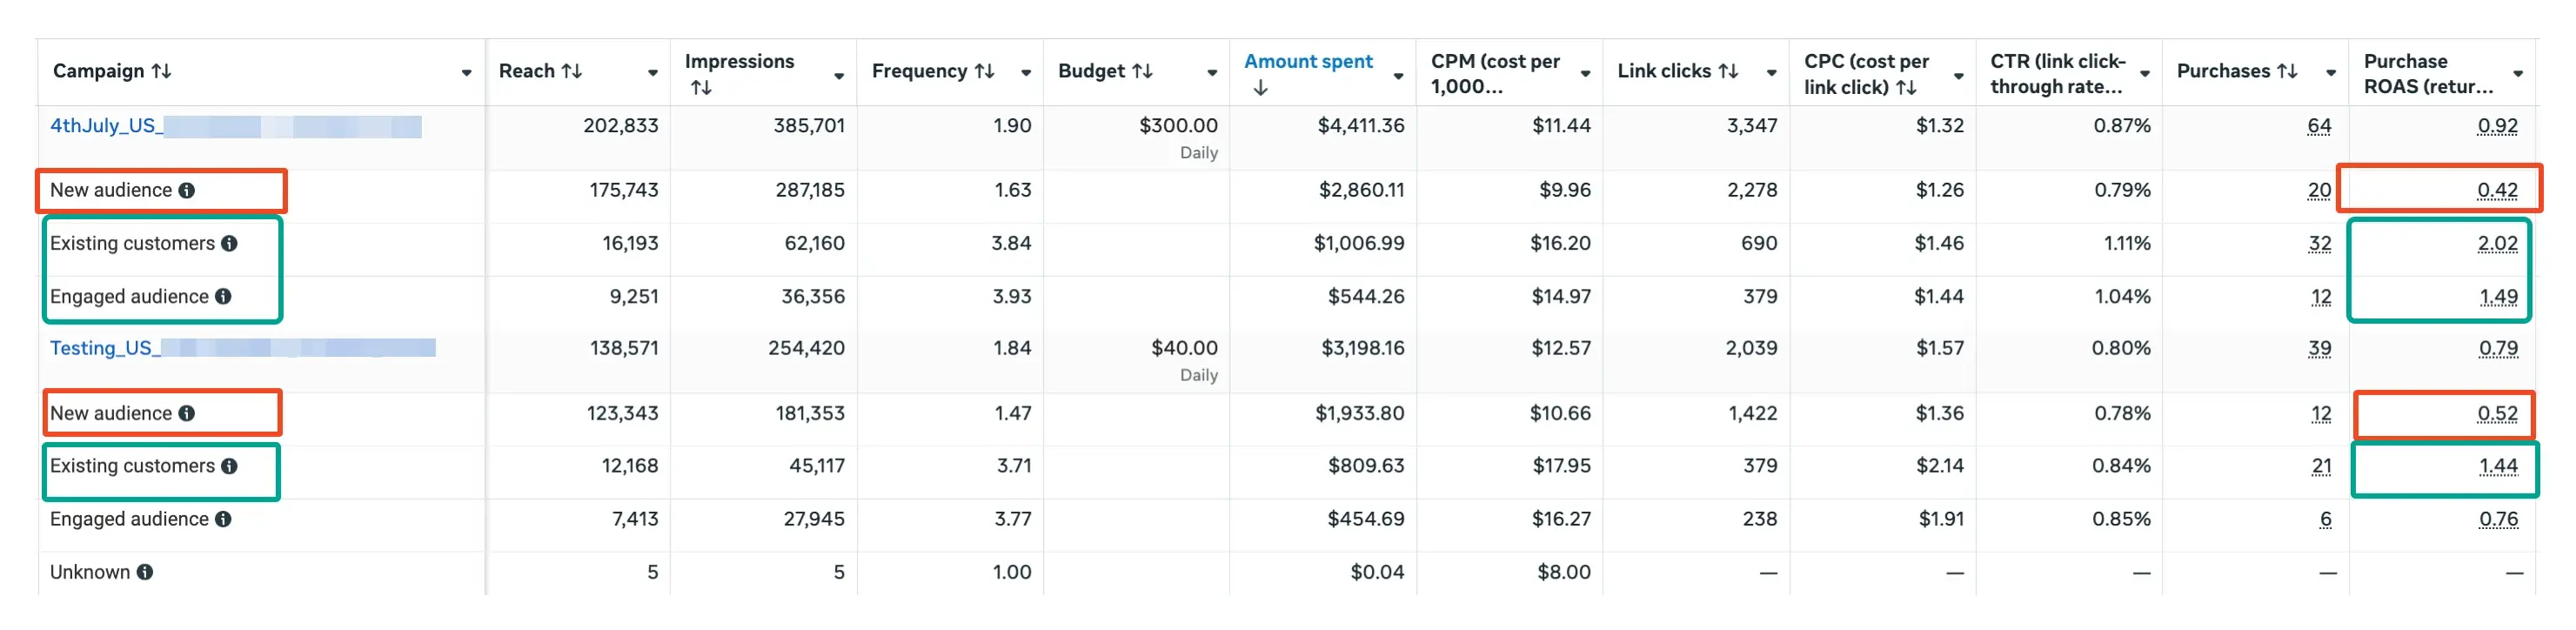The width and height of the screenshot is (2576, 630).
Task: Click the info icon next to New audience
Action: [x=189, y=190]
